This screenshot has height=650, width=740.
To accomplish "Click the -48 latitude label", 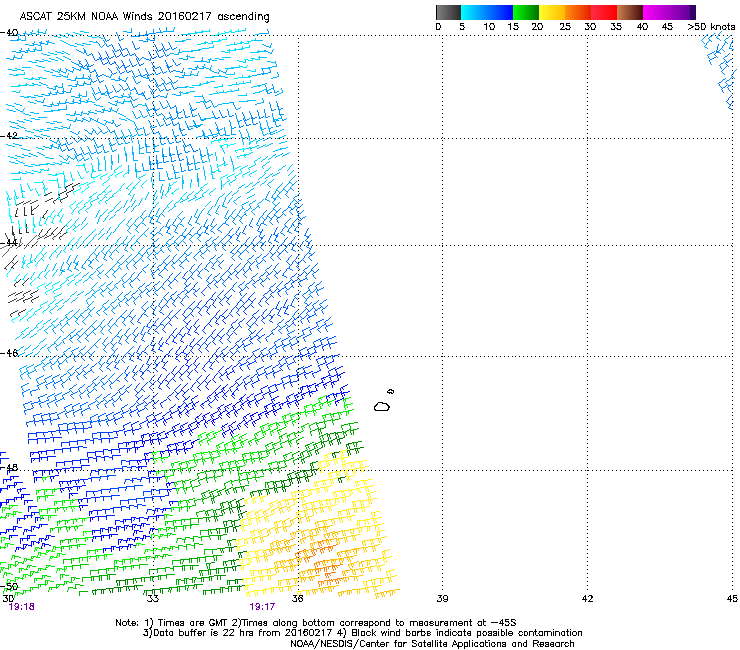I will 9,467.
